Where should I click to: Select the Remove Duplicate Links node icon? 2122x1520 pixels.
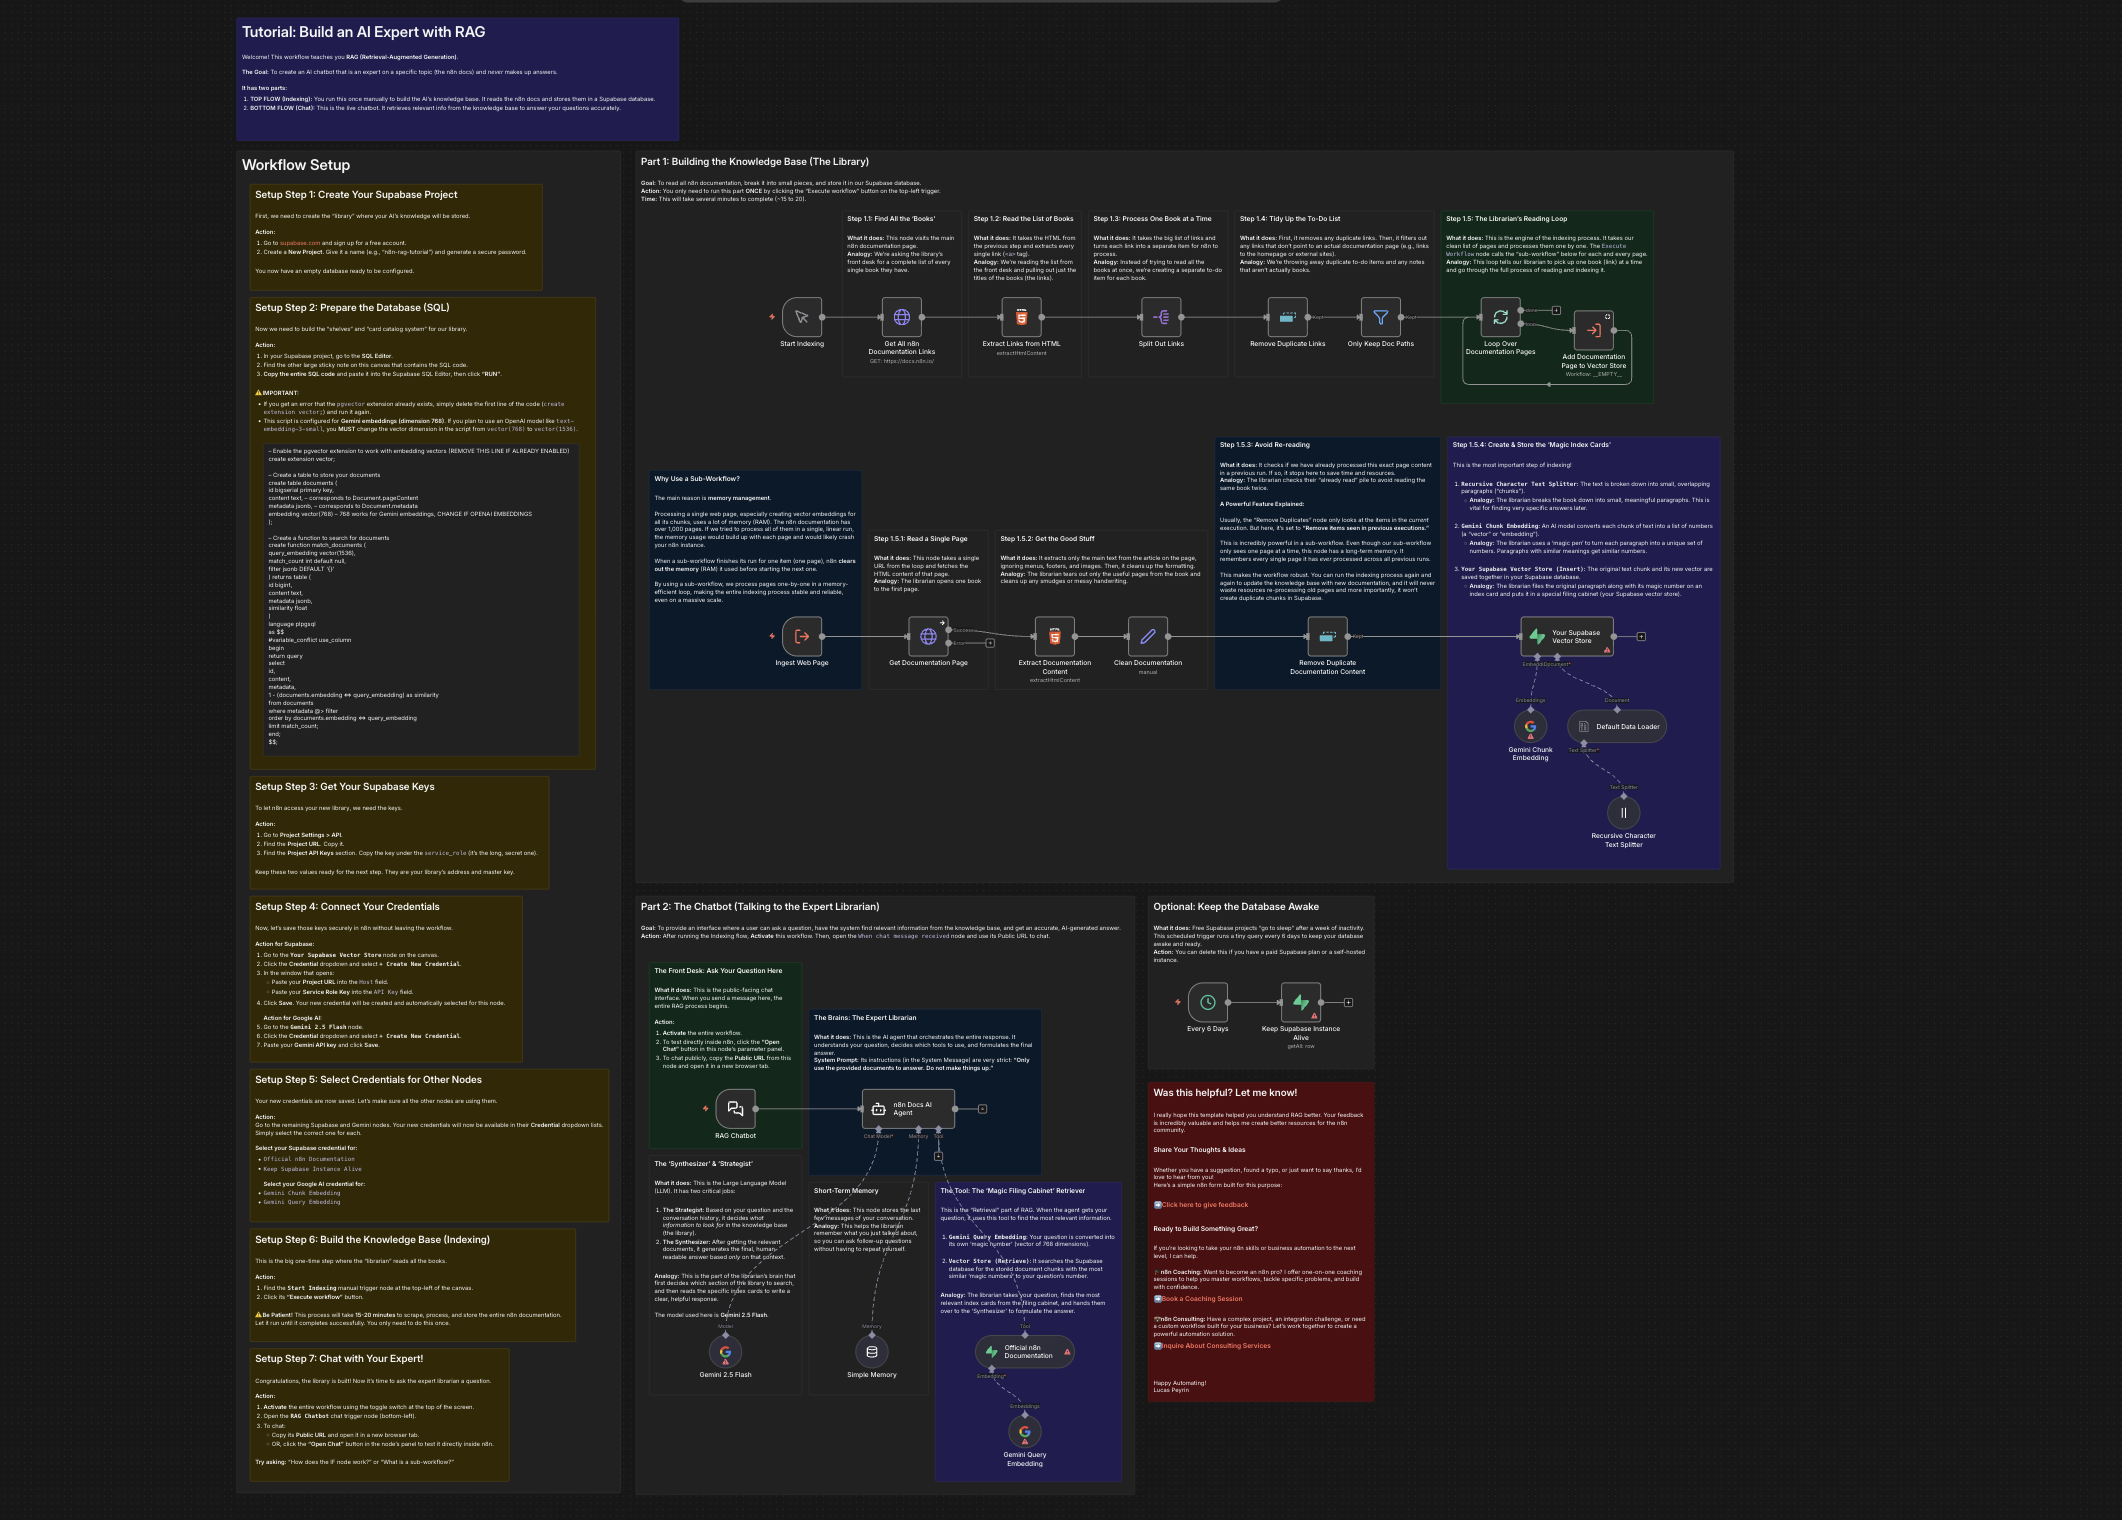[x=1286, y=316]
